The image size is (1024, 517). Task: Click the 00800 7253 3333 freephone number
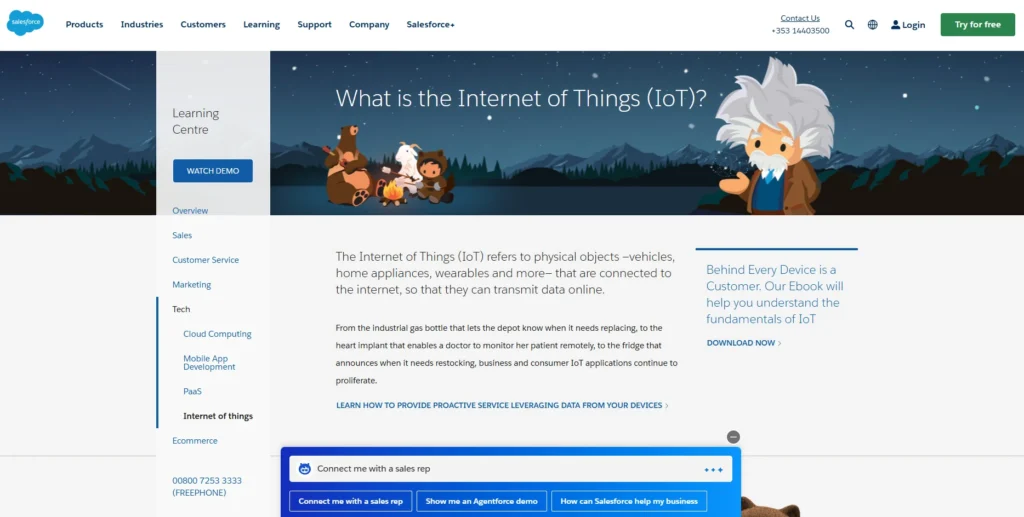click(207, 486)
